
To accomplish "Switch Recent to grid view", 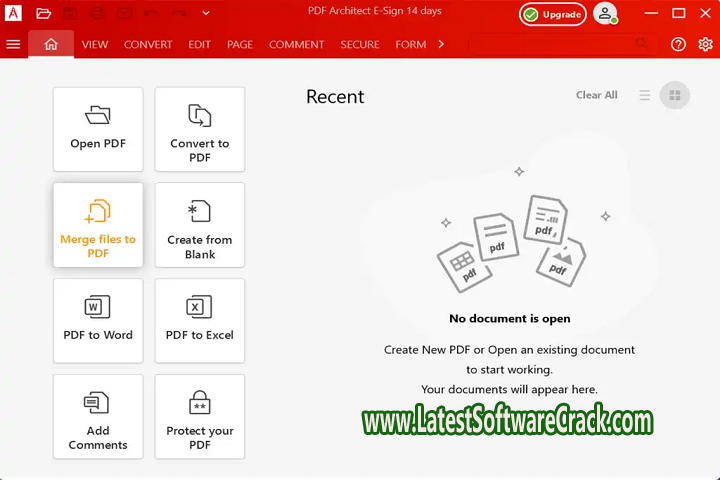I will click(675, 95).
